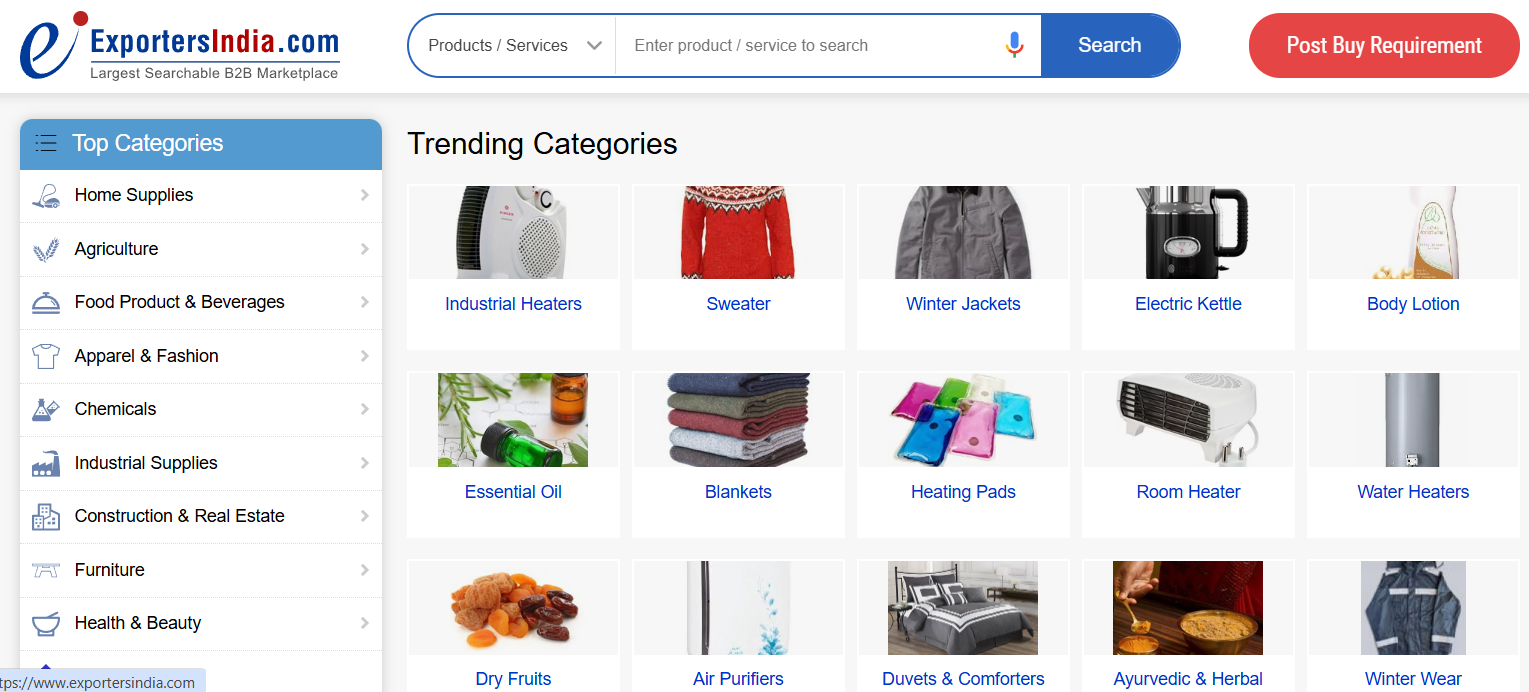This screenshot has width=1529, height=692.
Task: Click the search product input field
Action: coord(808,46)
